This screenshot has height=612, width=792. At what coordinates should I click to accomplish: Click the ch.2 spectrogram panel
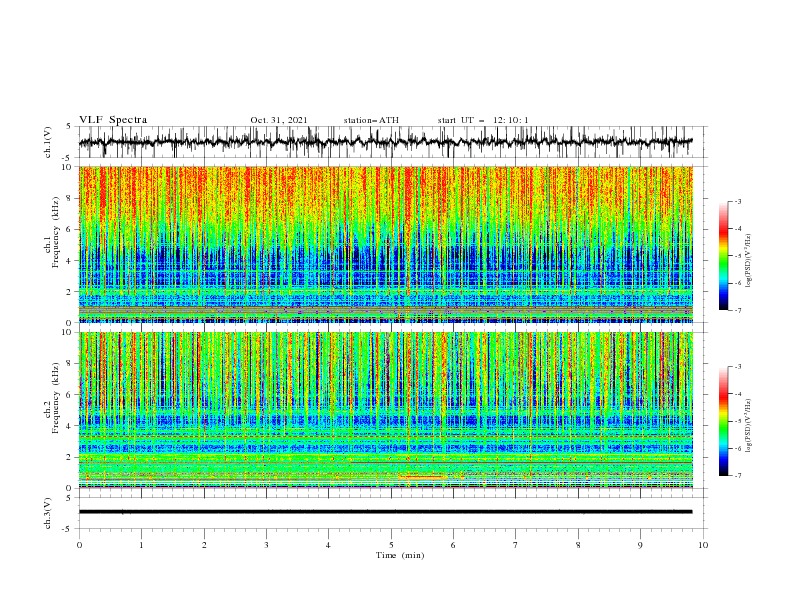[386, 410]
